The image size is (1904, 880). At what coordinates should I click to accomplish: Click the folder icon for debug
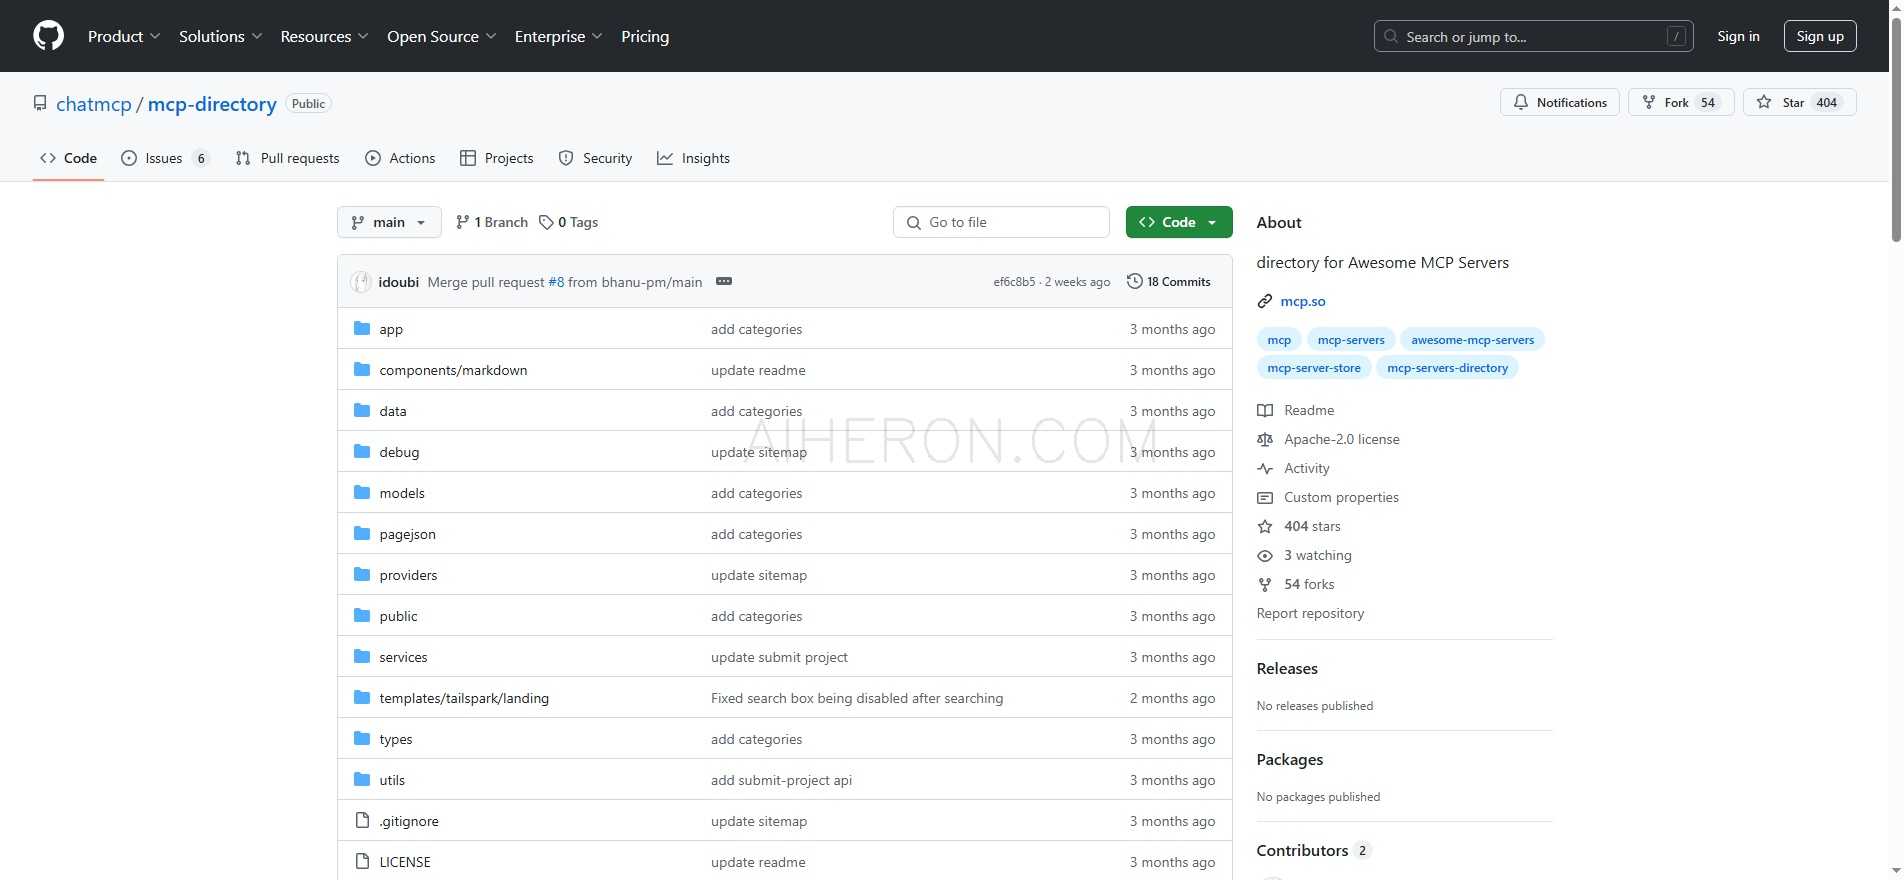pyautogui.click(x=362, y=451)
